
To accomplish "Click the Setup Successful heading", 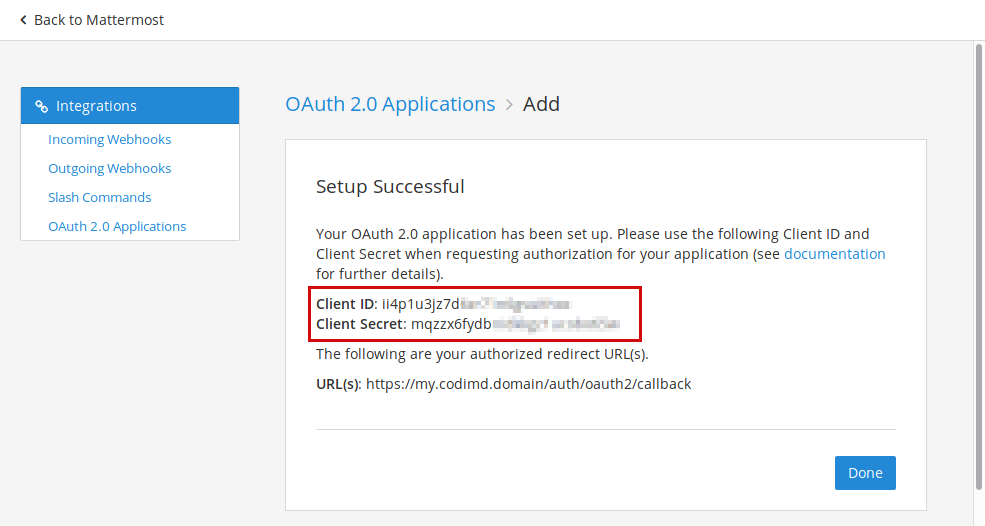I will tap(390, 186).
